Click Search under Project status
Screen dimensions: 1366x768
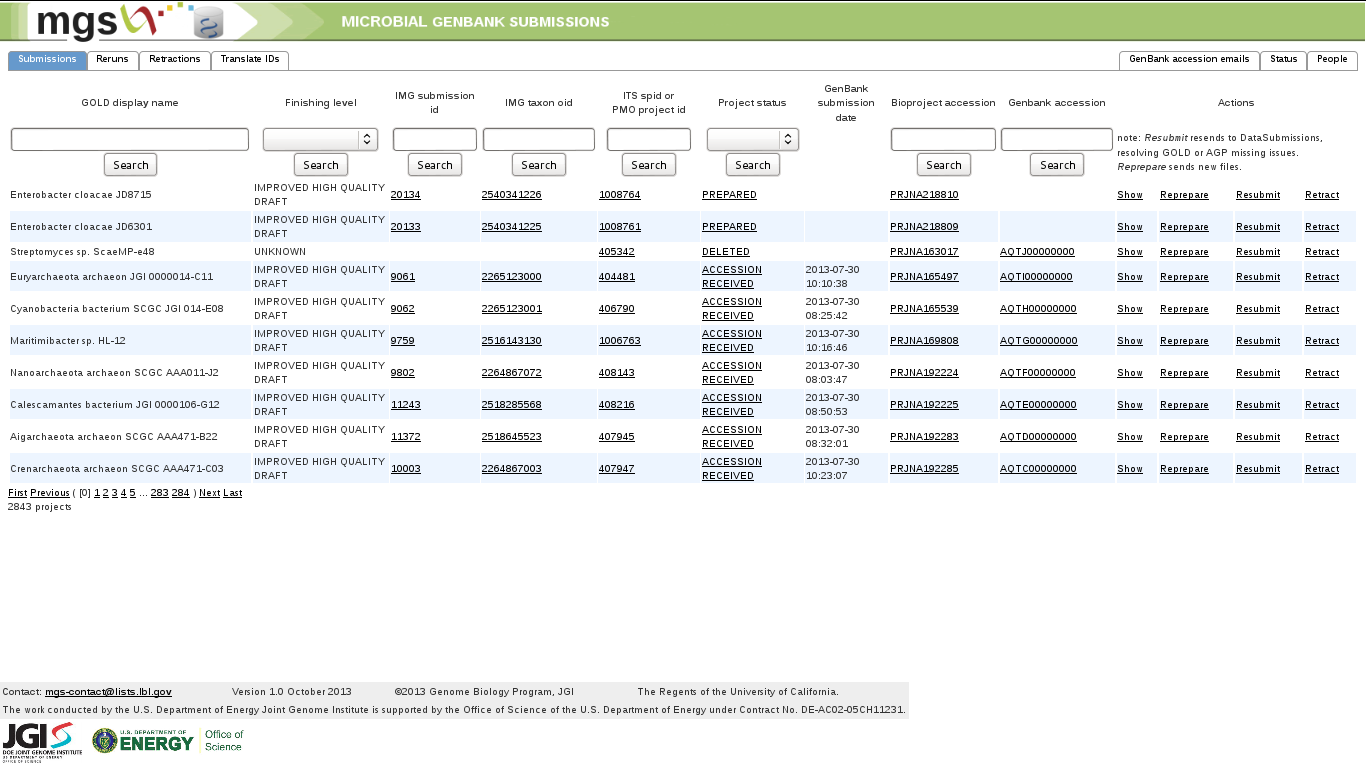[x=753, y=165]
